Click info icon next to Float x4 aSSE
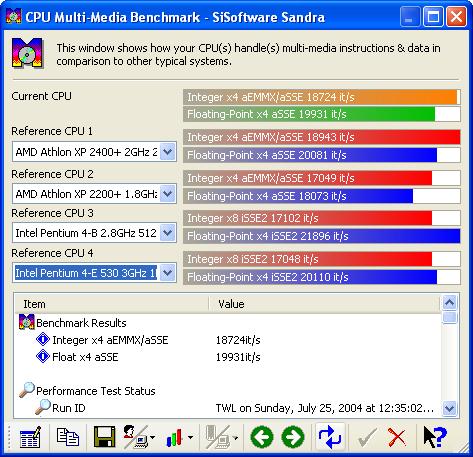This screenshot has width=473, height=457. [x=43, y=356]
